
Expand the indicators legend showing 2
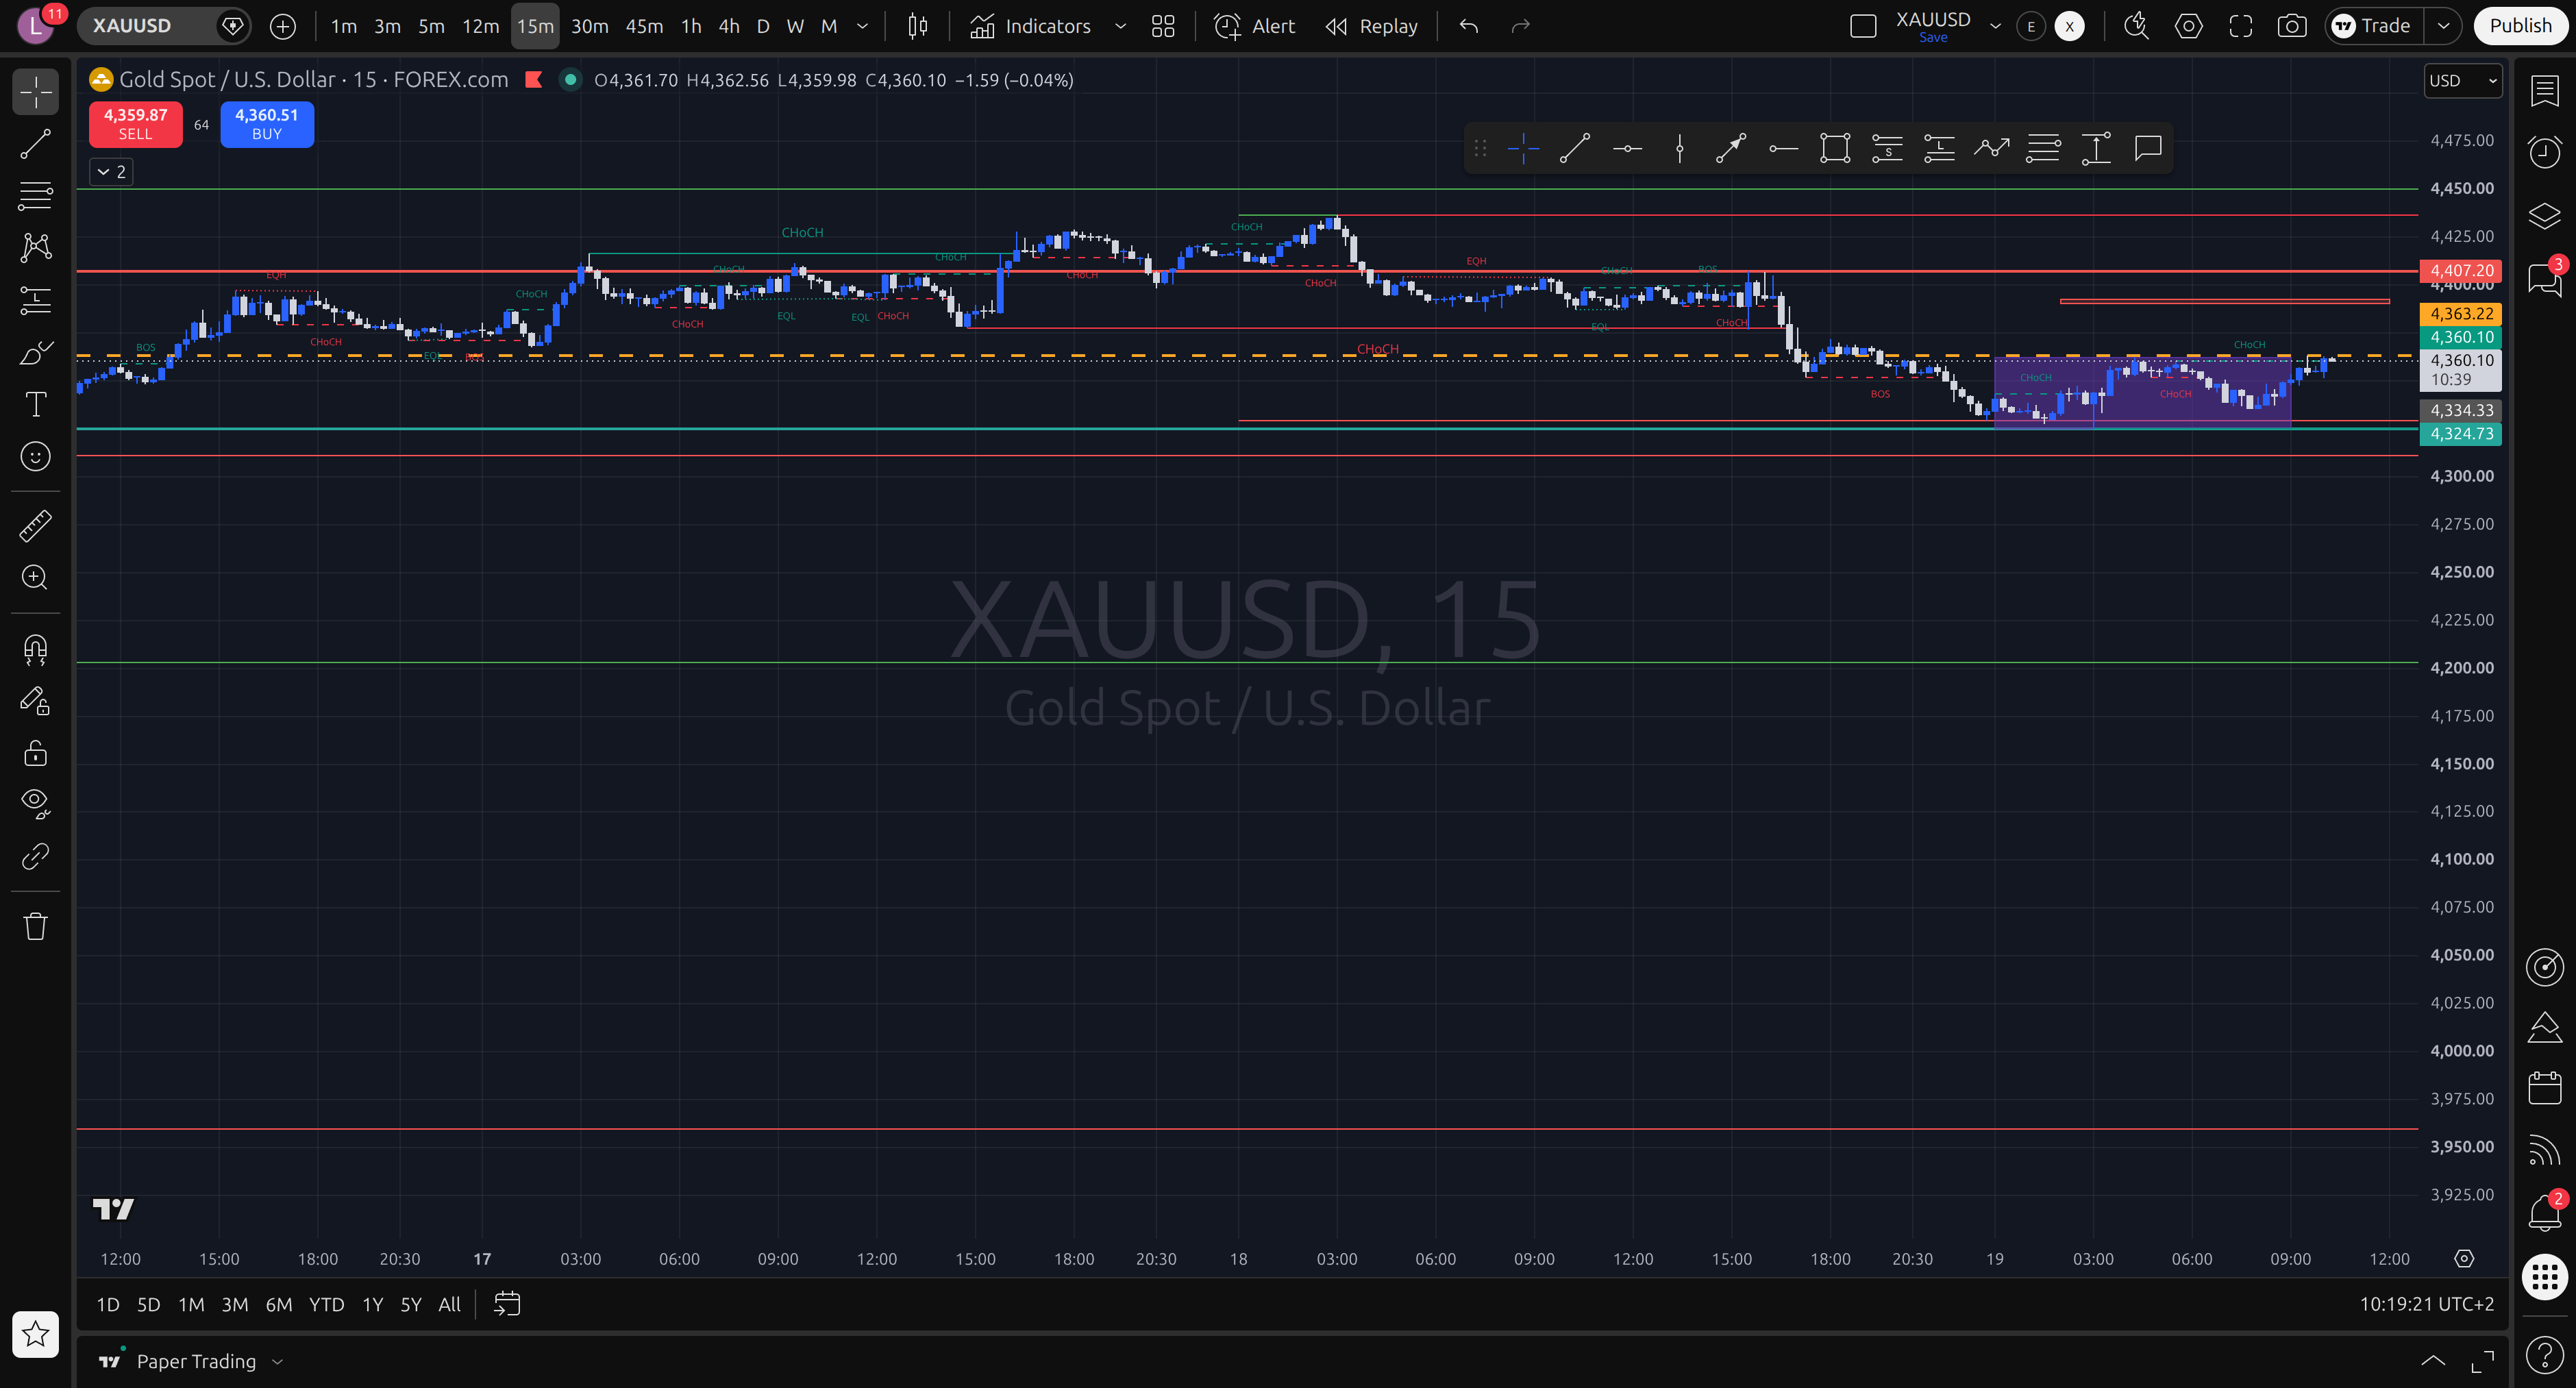[x=111, y=172]
